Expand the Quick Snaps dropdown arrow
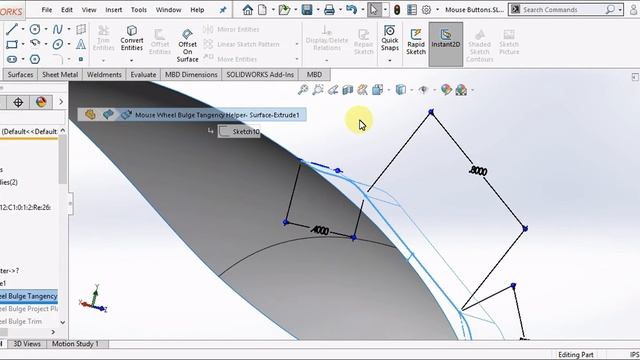The image size is (640, 360). coord(390,60)
